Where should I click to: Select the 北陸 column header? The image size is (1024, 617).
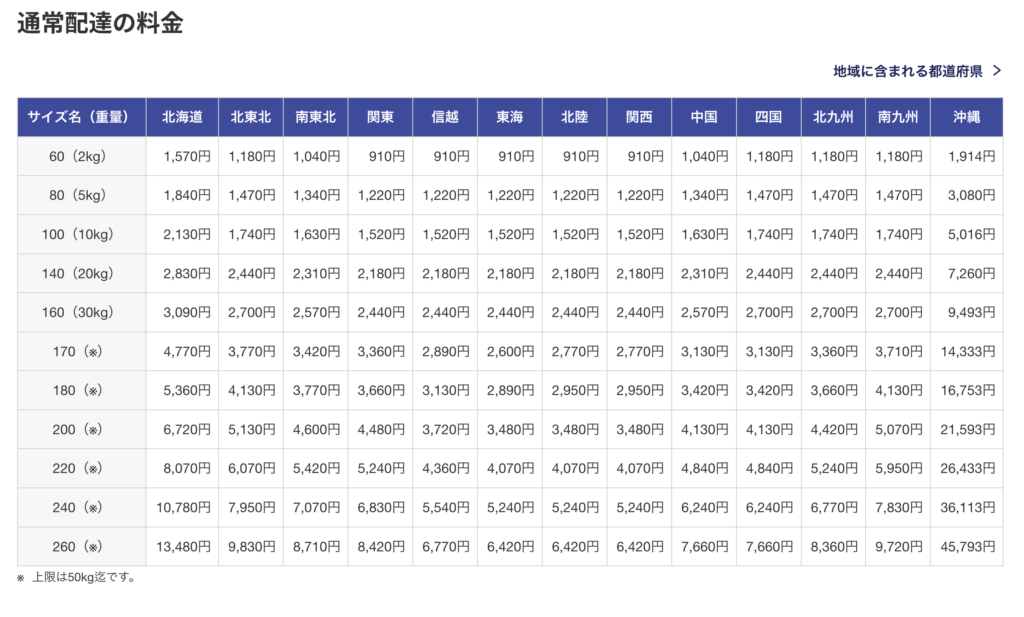(575, 117)
